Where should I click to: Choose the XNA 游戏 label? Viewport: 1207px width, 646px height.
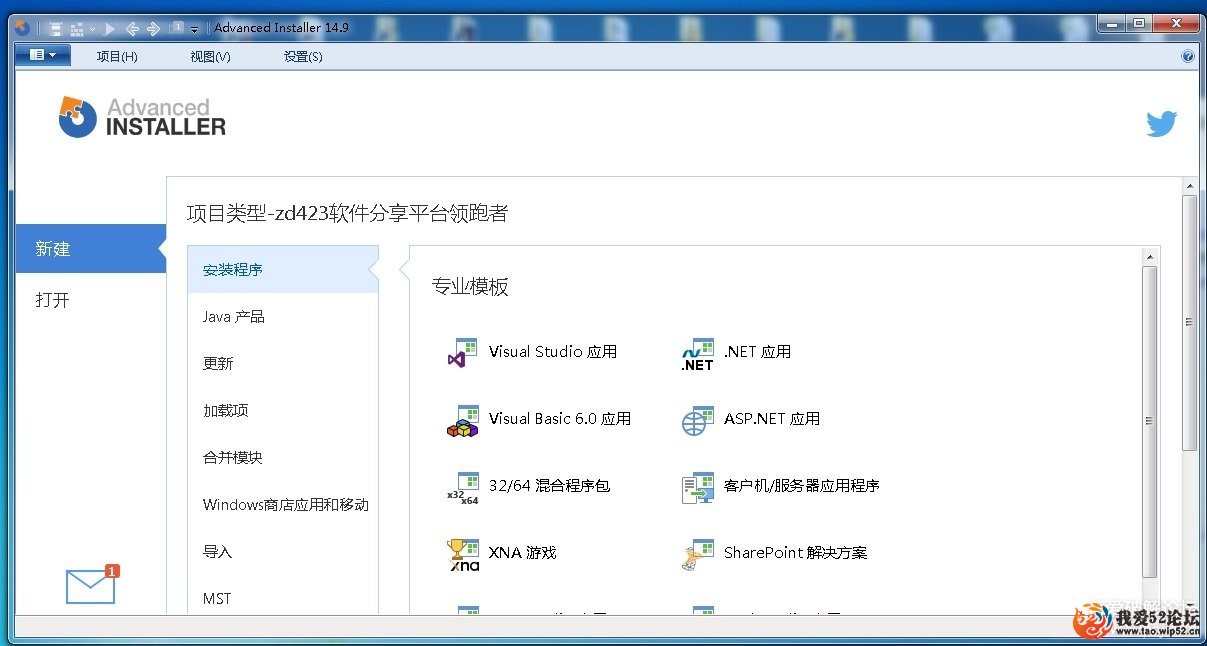(522, 553)
